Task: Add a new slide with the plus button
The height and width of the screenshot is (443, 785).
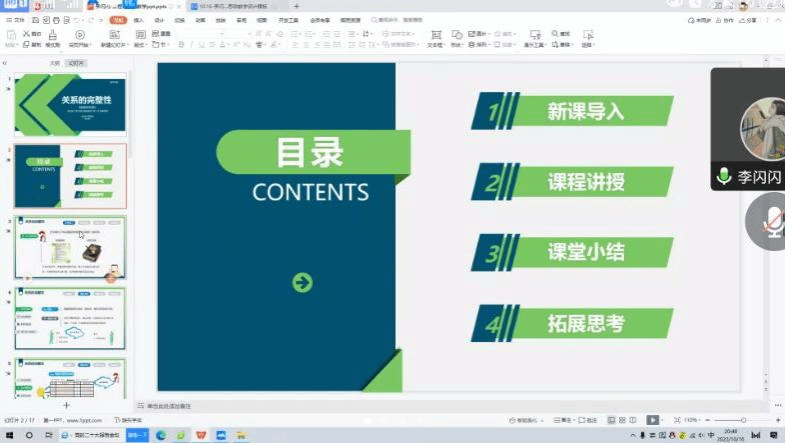Action: tap(66, 405)
